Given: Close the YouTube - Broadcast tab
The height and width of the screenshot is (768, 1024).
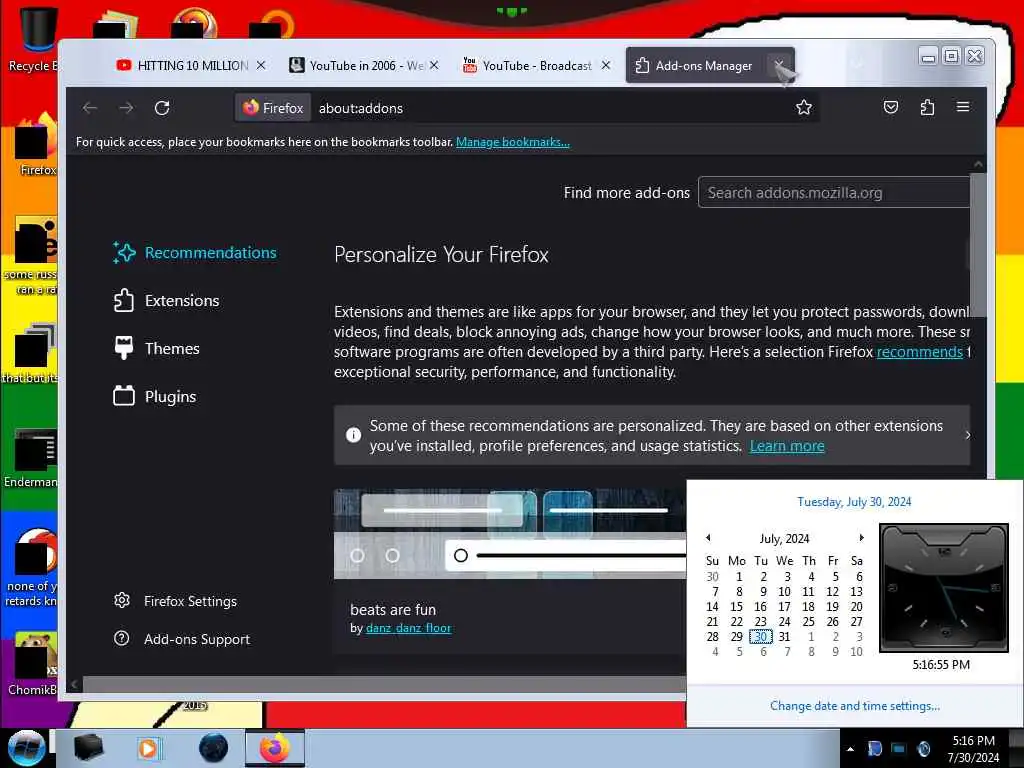Looking at the screenshot, I should point(606,65).
